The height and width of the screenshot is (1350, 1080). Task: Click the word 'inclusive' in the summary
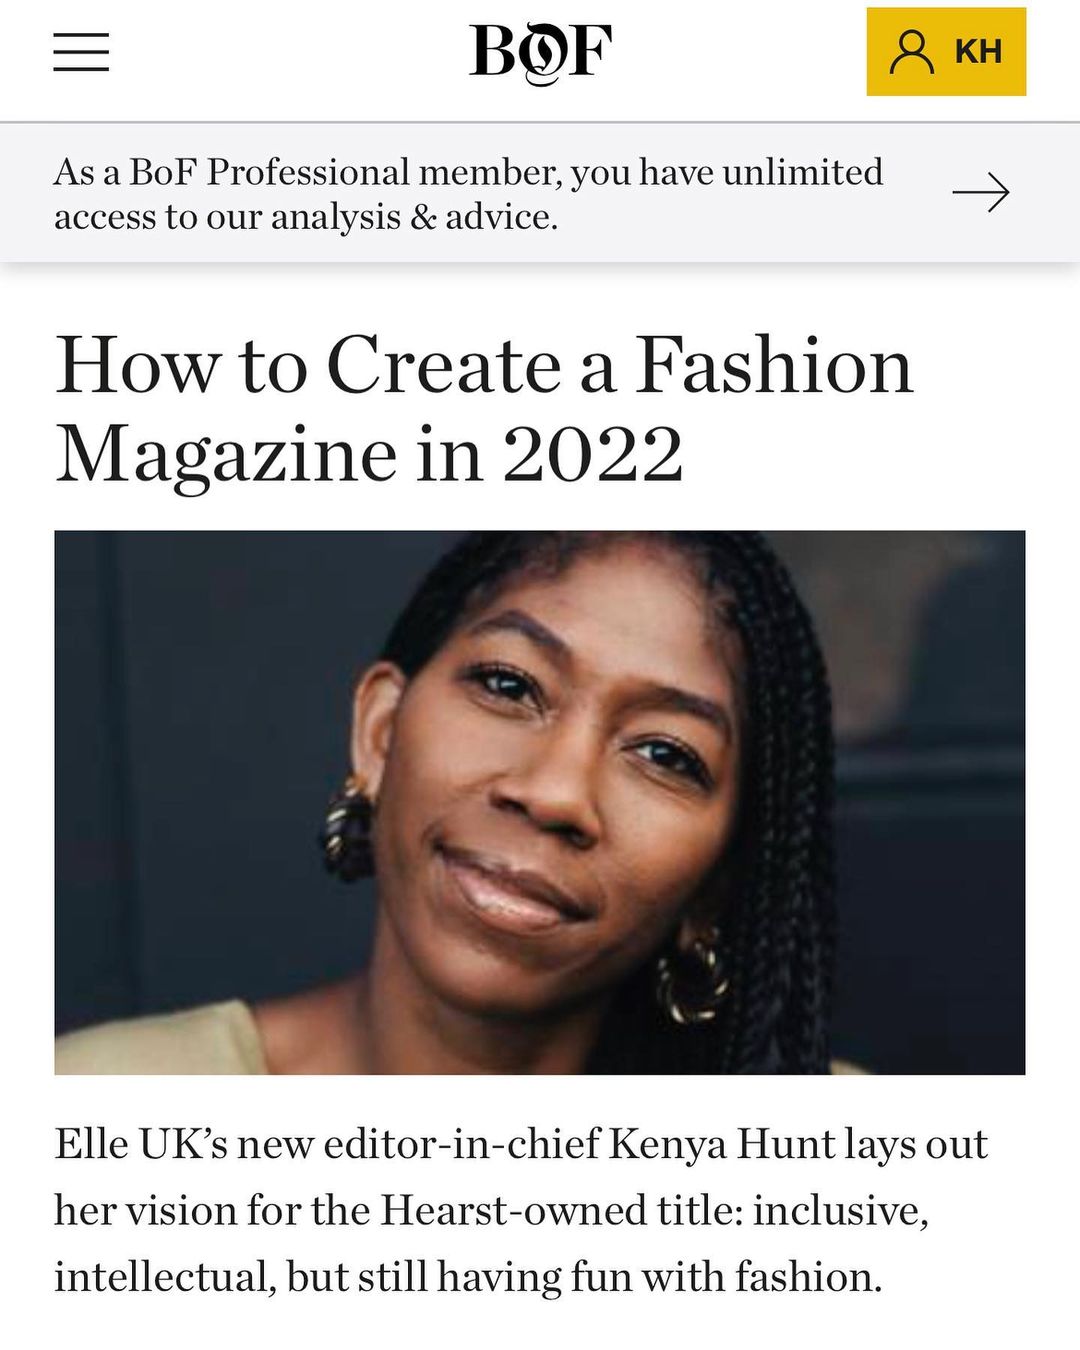click(838, 1211)
